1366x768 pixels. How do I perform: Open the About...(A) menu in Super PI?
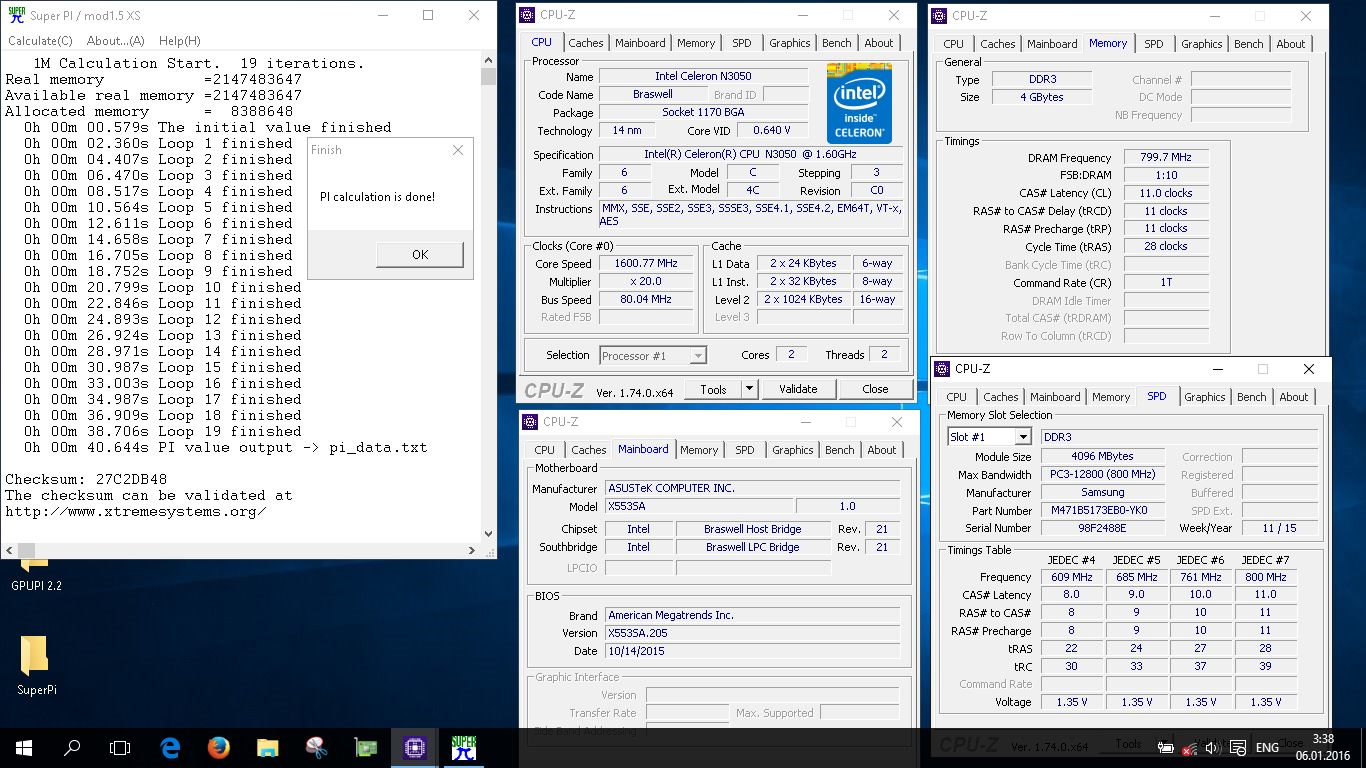(116, 41)
